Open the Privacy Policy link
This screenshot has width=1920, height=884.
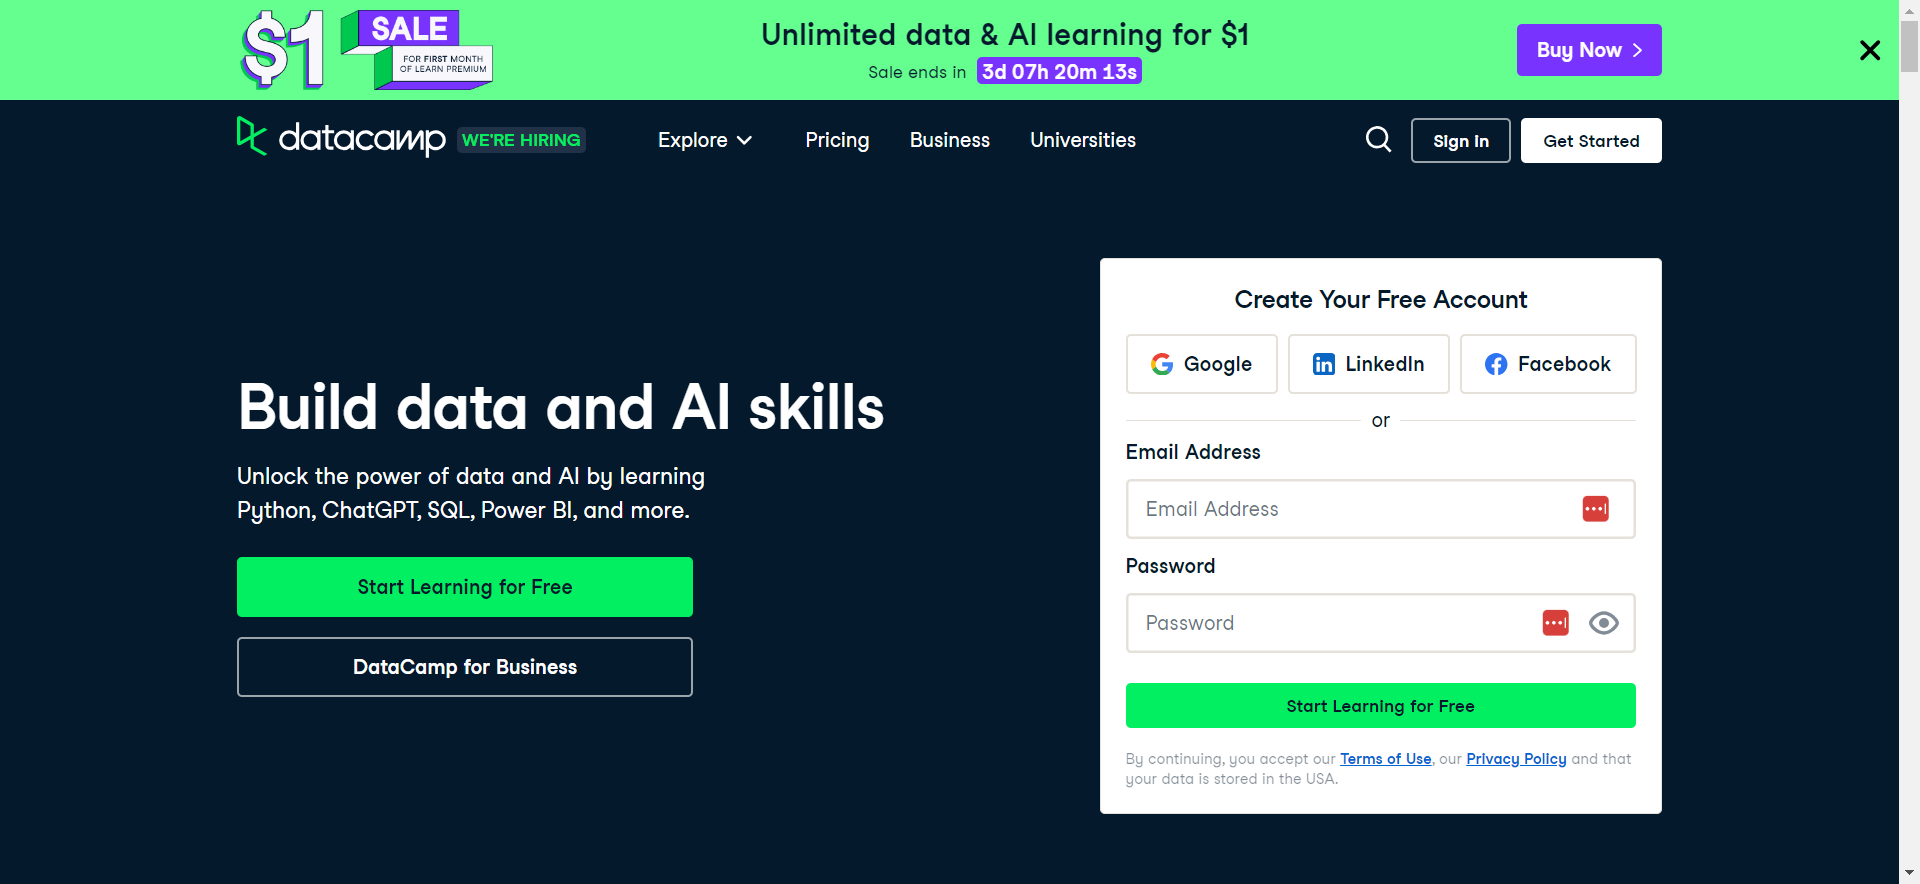point(1516,759)
